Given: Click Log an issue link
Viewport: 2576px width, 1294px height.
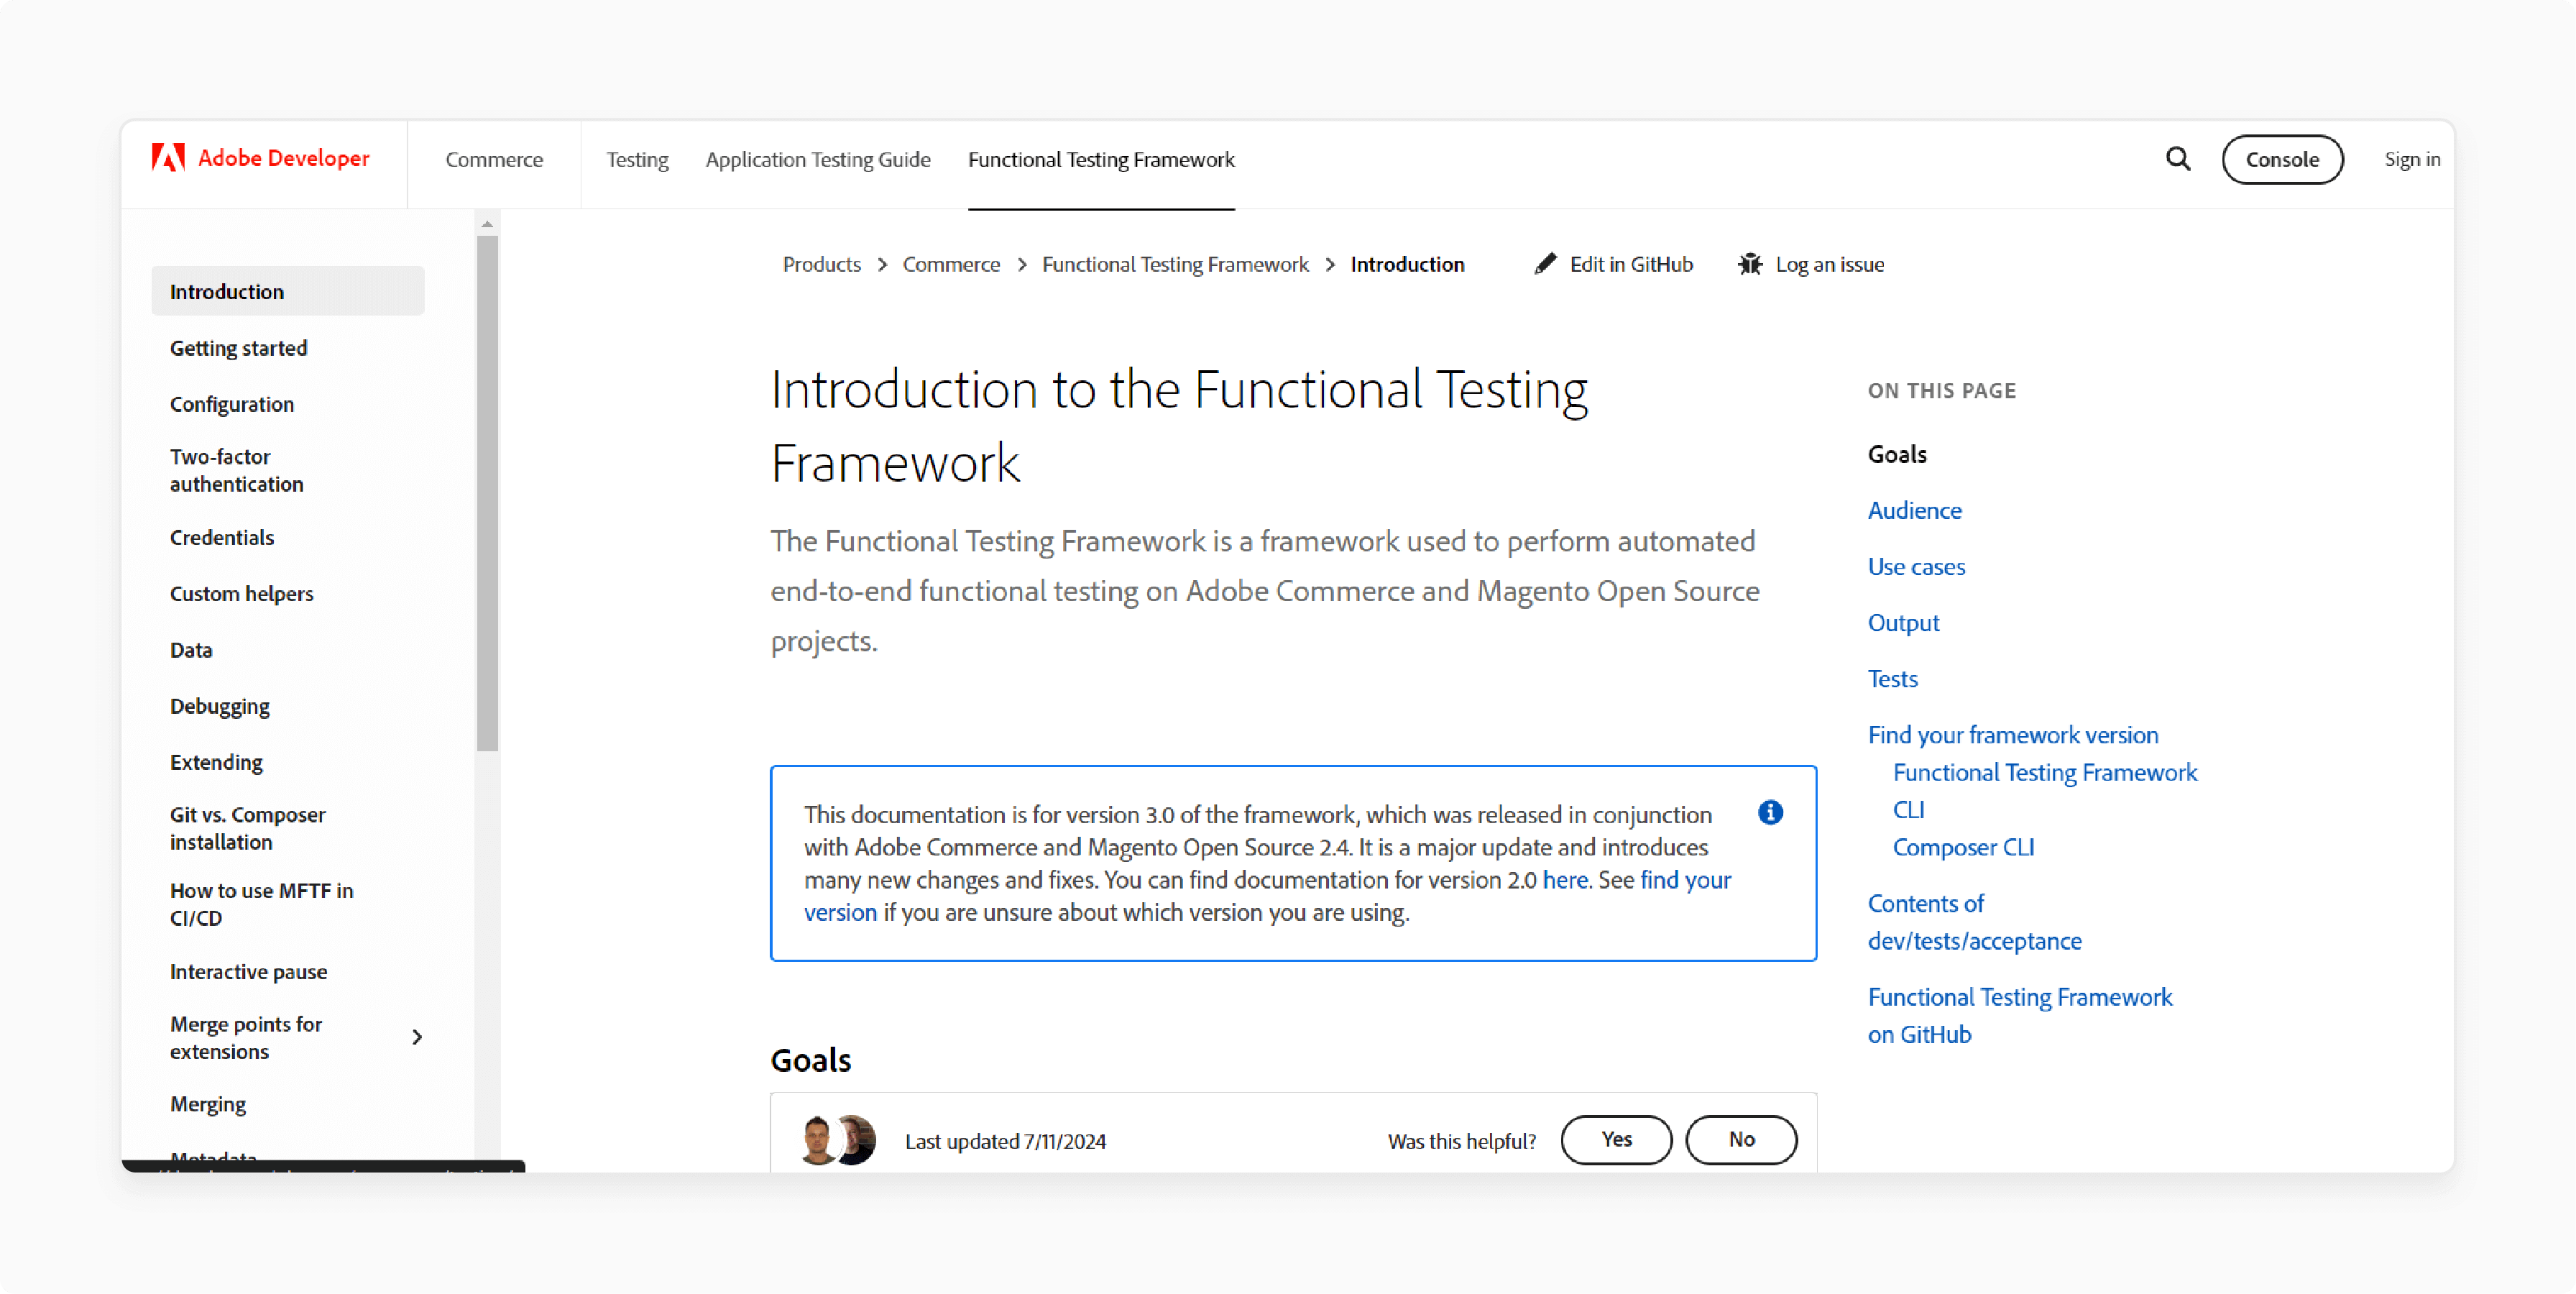Looking at the screenshot, I should [1830, 264].
